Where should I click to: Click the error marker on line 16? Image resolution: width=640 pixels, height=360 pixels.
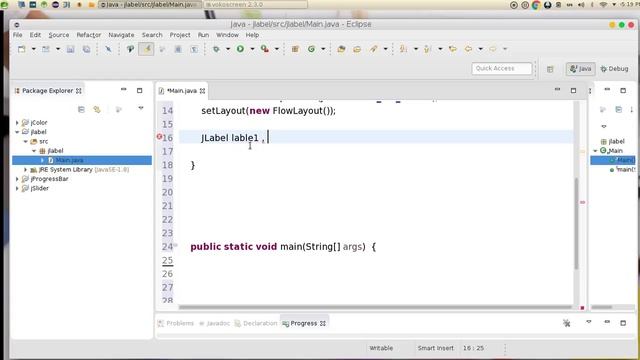(159, 137)
